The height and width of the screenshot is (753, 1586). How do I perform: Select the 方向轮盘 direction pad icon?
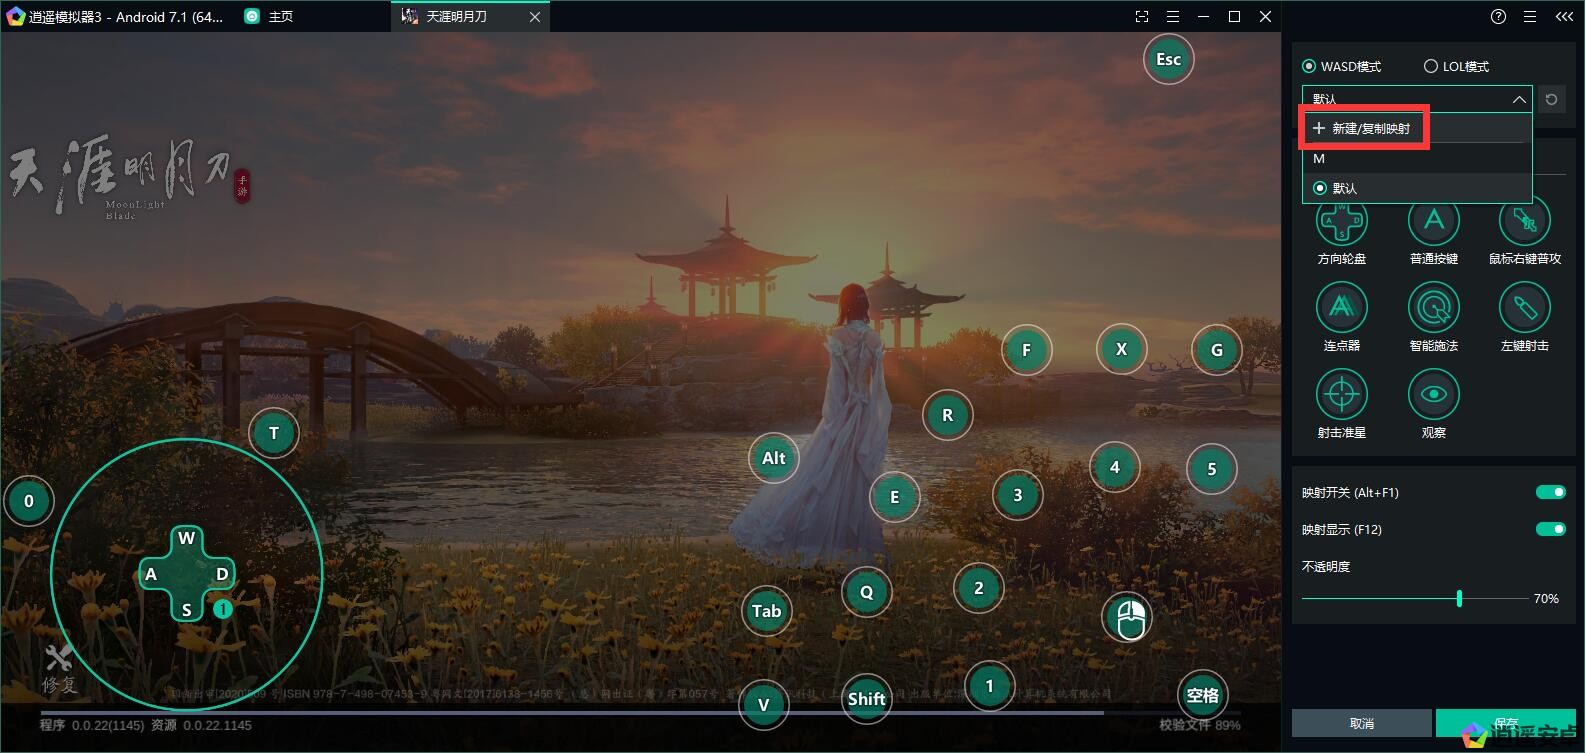1341,222
